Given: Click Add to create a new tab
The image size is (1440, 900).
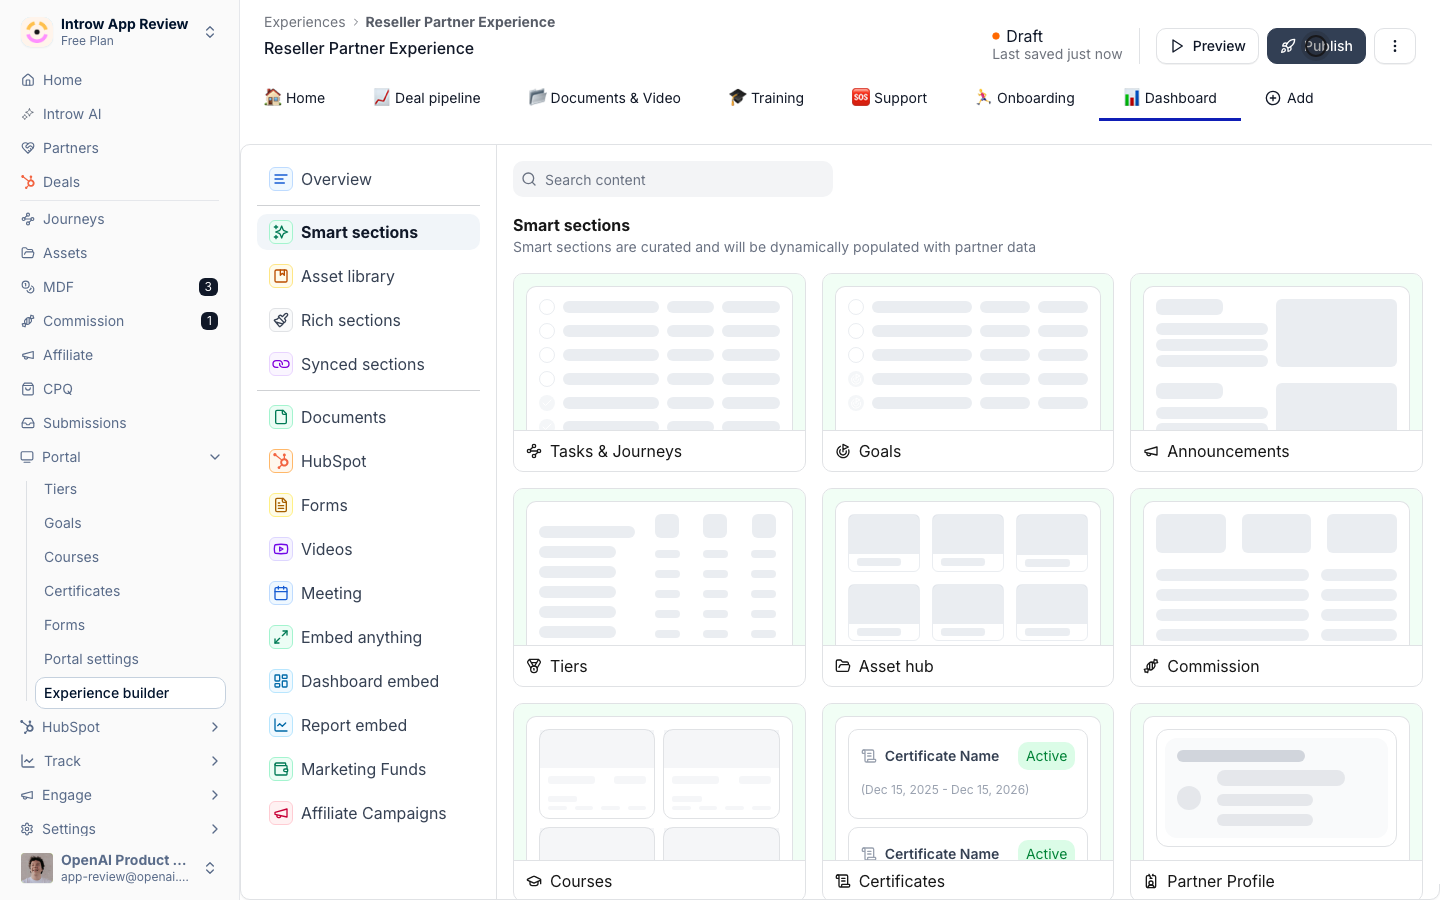Looking at the screenshot, I should [x=1289, y=98].
